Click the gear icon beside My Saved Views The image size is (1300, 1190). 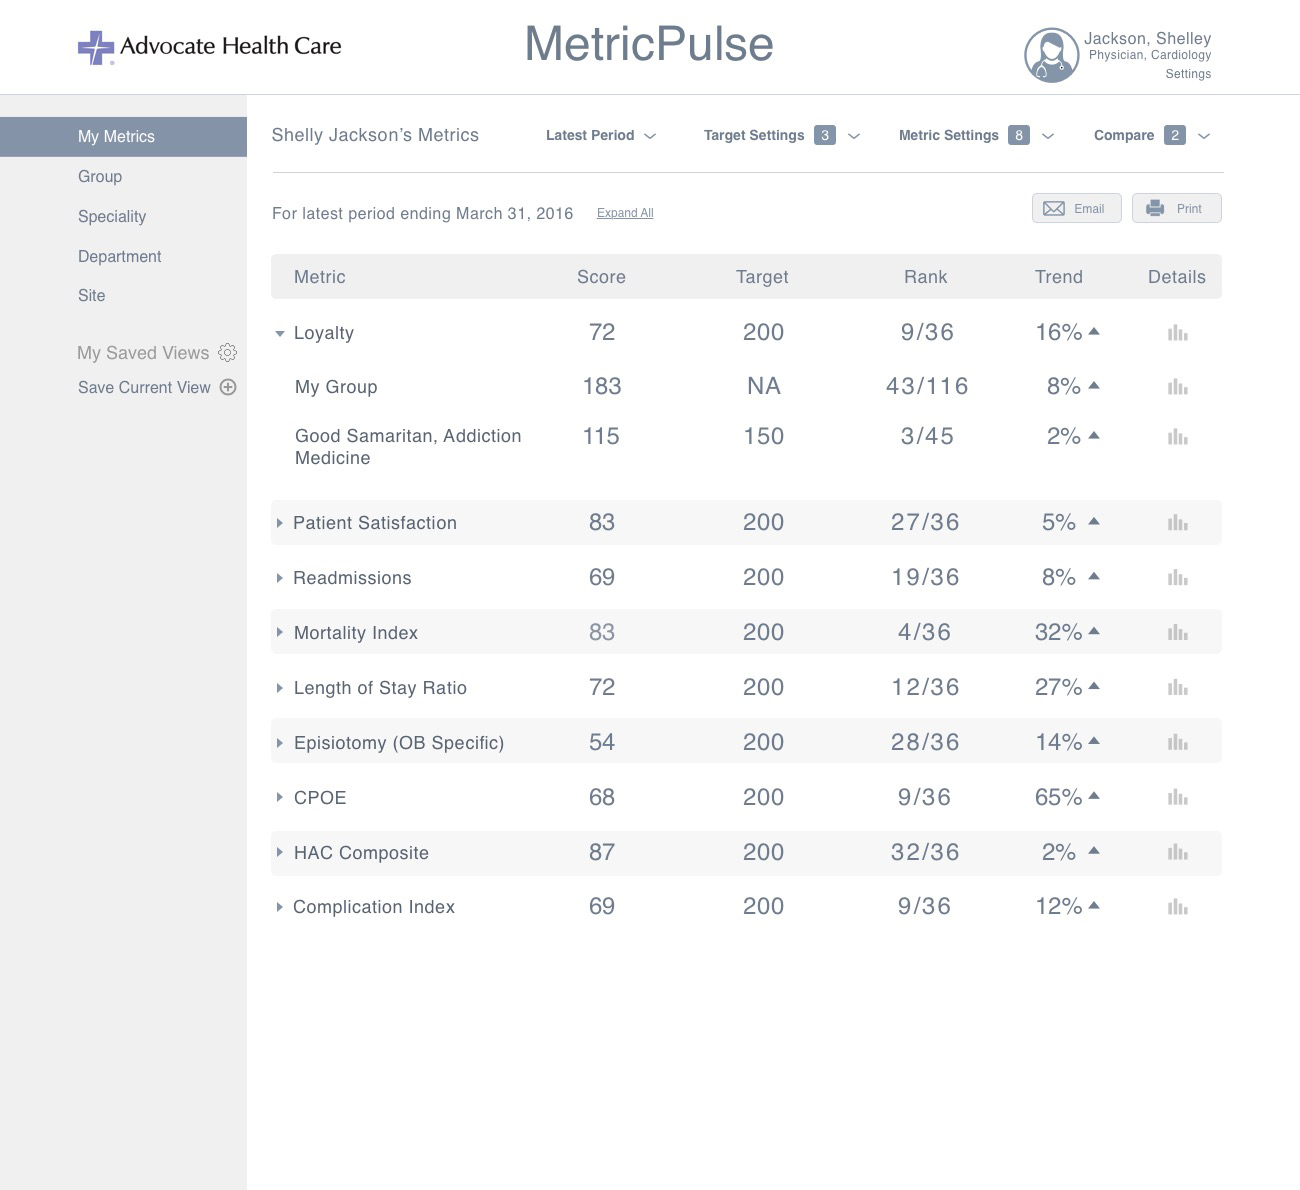coord(228,353)
